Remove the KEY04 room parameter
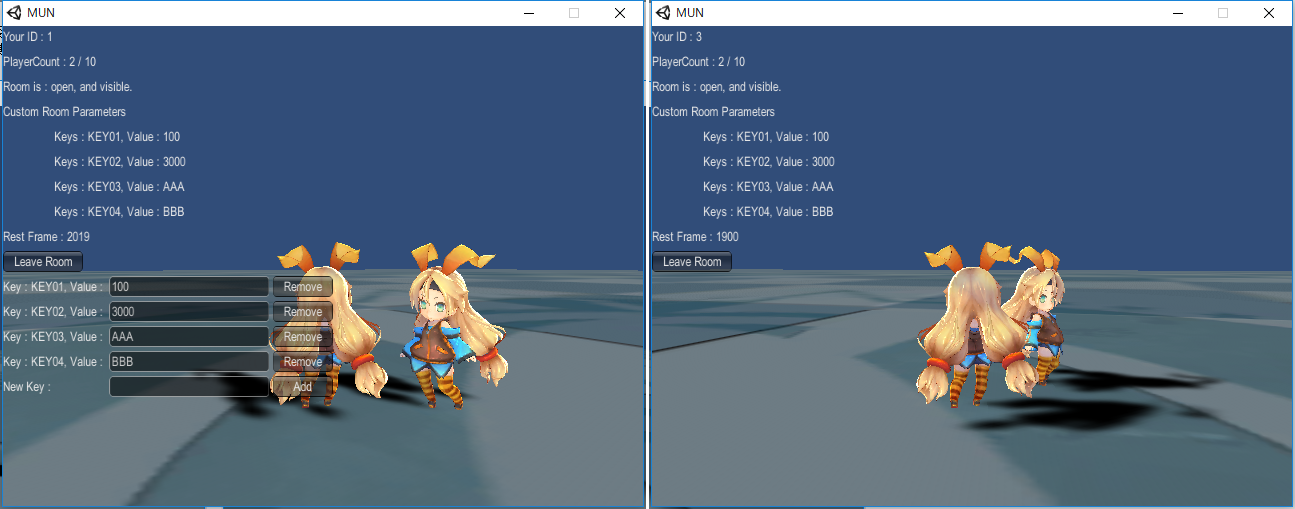 [303, 362]
